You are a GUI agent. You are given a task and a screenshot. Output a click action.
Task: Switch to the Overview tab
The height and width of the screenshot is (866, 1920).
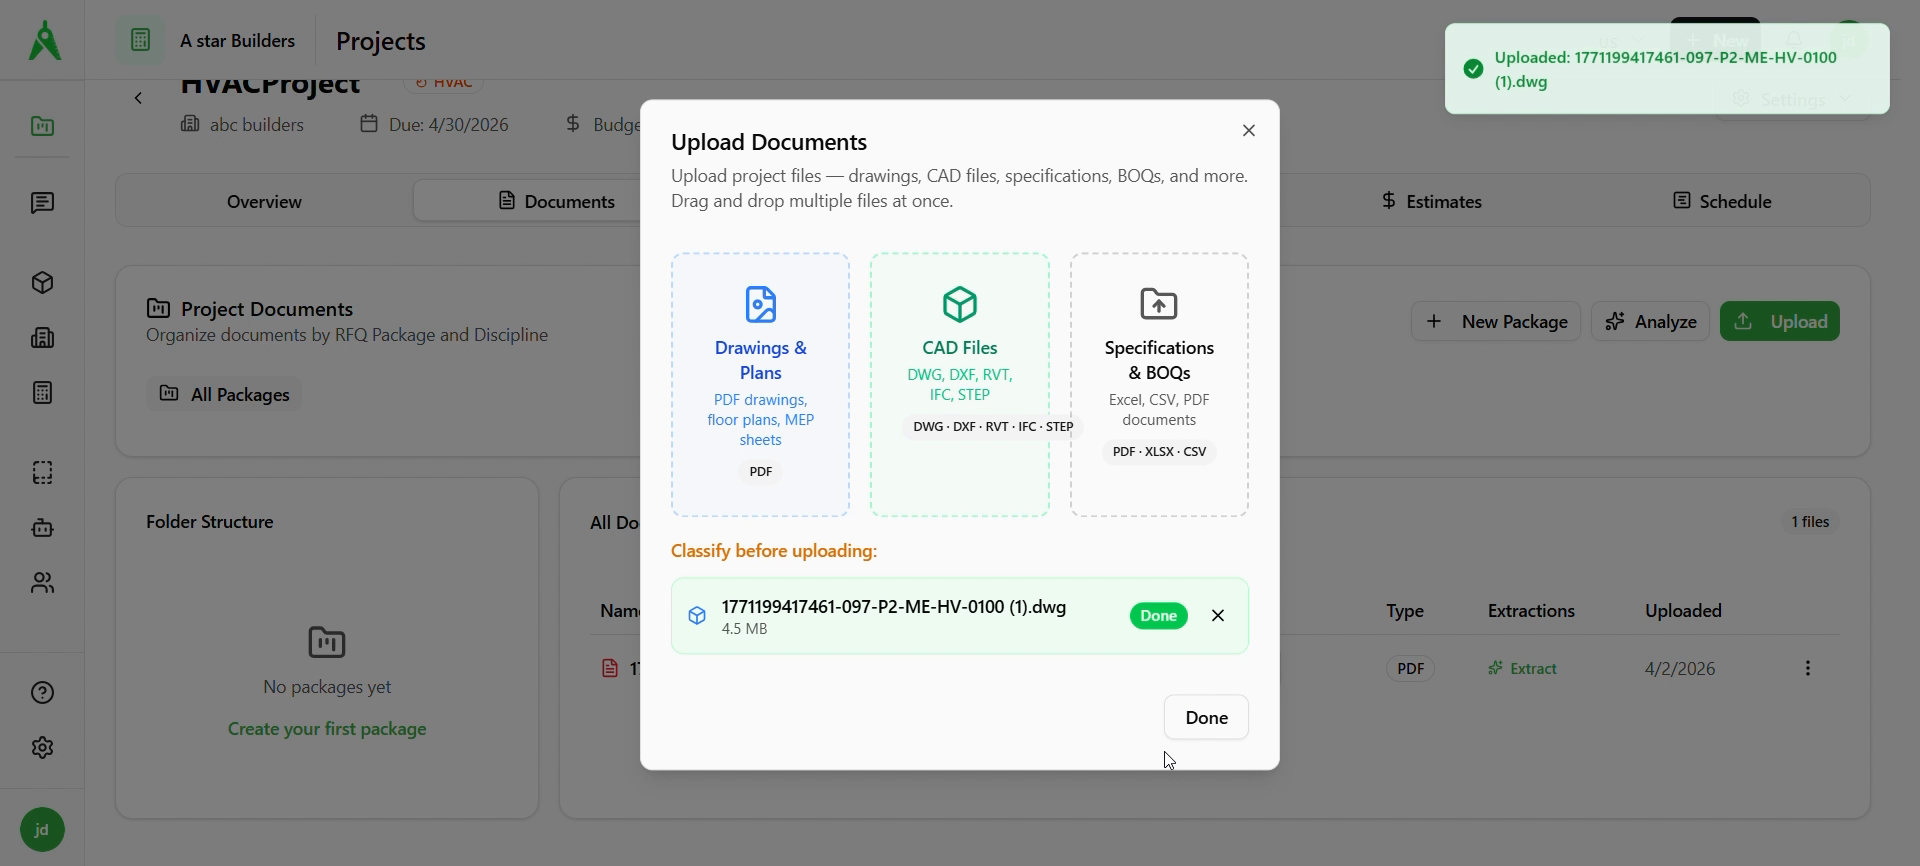(x=264, y=202)
